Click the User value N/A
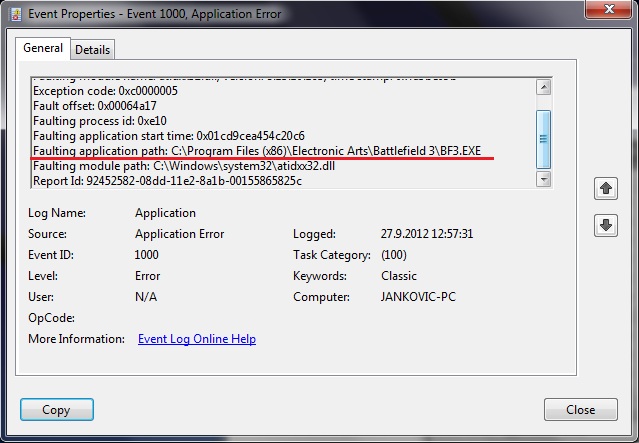The image size is (639, 443). tap(146, 297)
